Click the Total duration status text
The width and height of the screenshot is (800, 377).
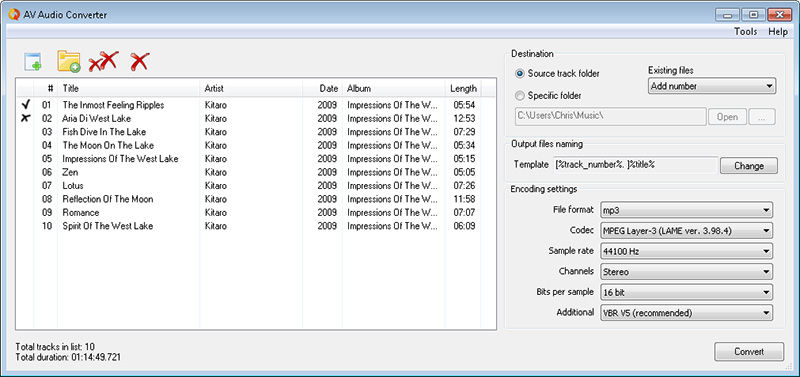pyautogui.click(x=68, y=357)
